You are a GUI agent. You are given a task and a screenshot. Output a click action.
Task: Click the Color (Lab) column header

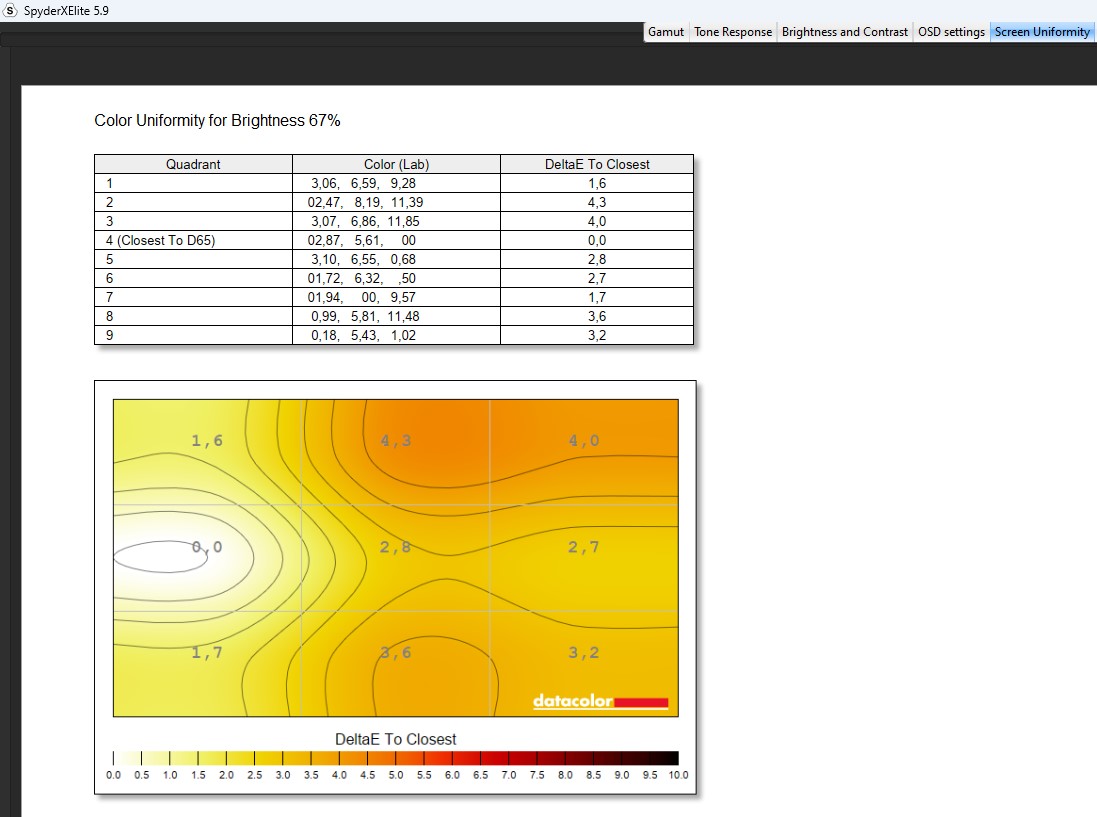396,164
